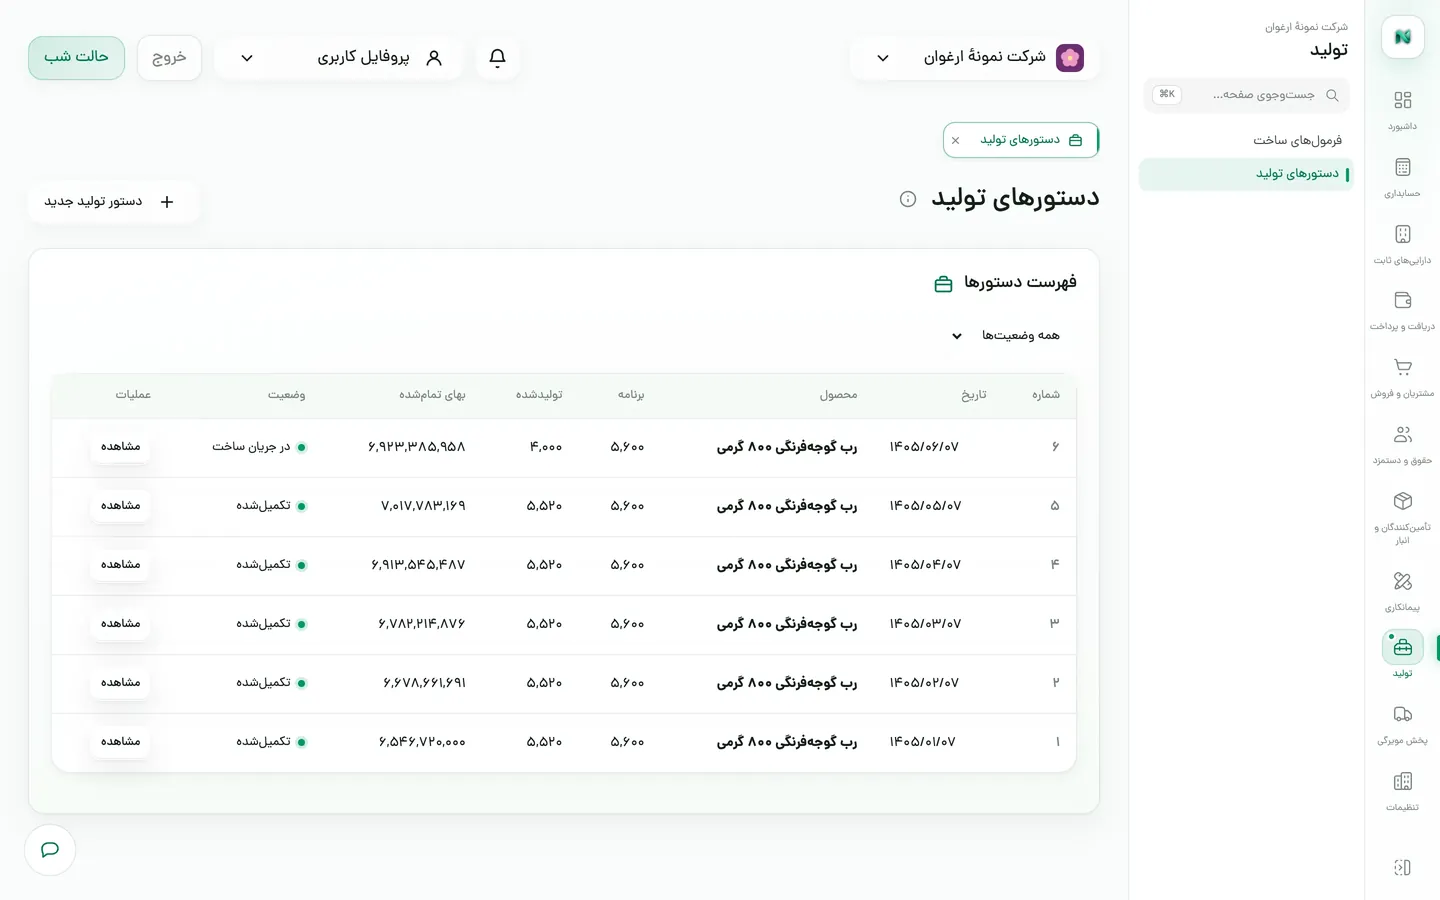1440x900 pixels.
Task: Click the خروج logout button
Action: point(169,57)
